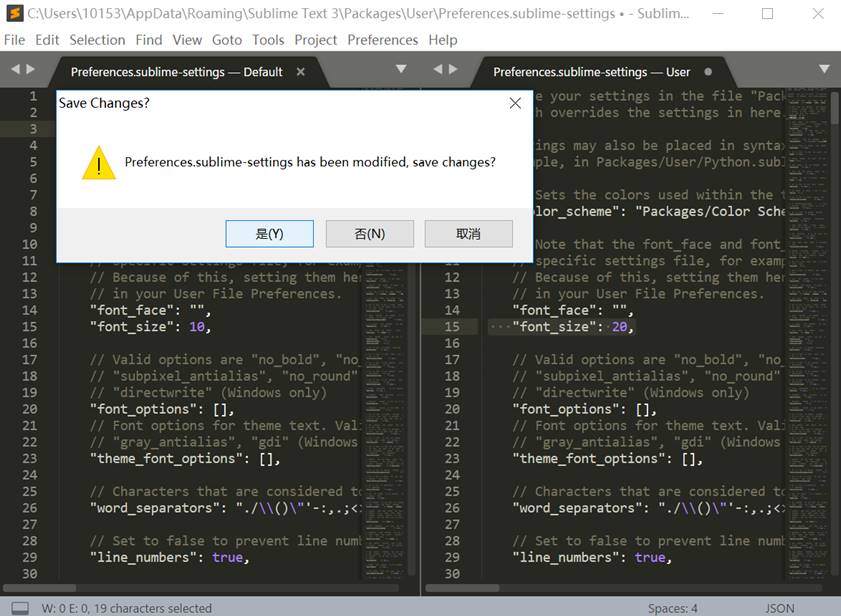This screenshot has width=841, height=616.
Task: Click 是(Y) to save changes
Action: [269, 233]
